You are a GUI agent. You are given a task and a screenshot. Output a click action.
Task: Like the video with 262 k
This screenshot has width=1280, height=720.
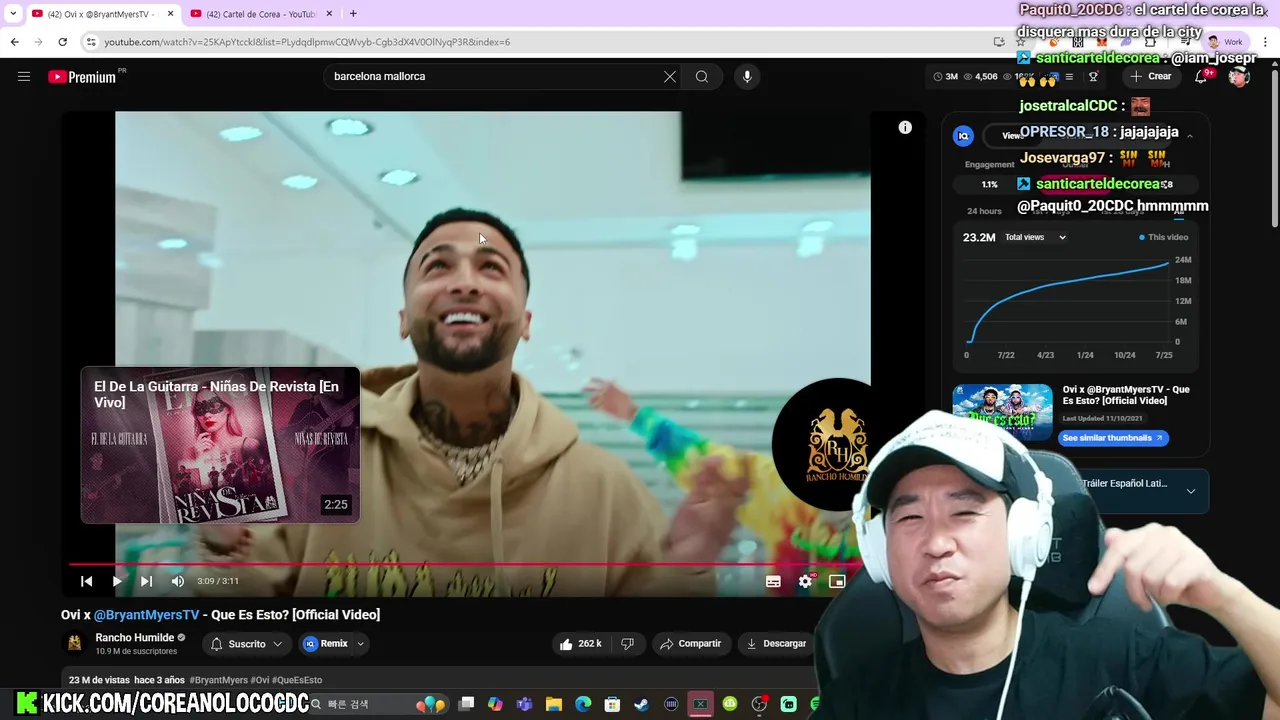[x=581, y=644]
